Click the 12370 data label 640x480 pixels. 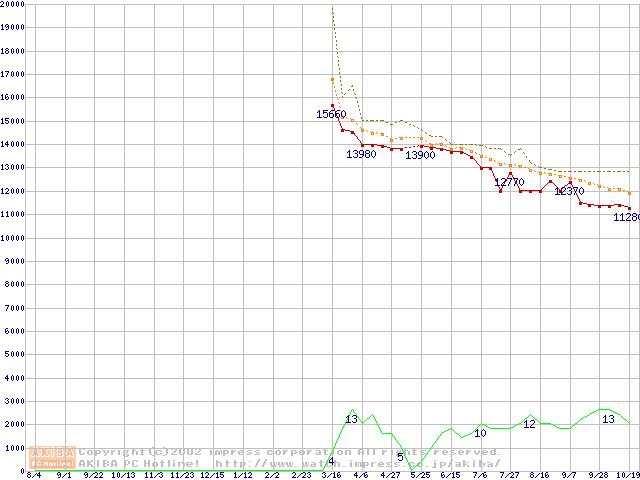[x=569, y=190]
